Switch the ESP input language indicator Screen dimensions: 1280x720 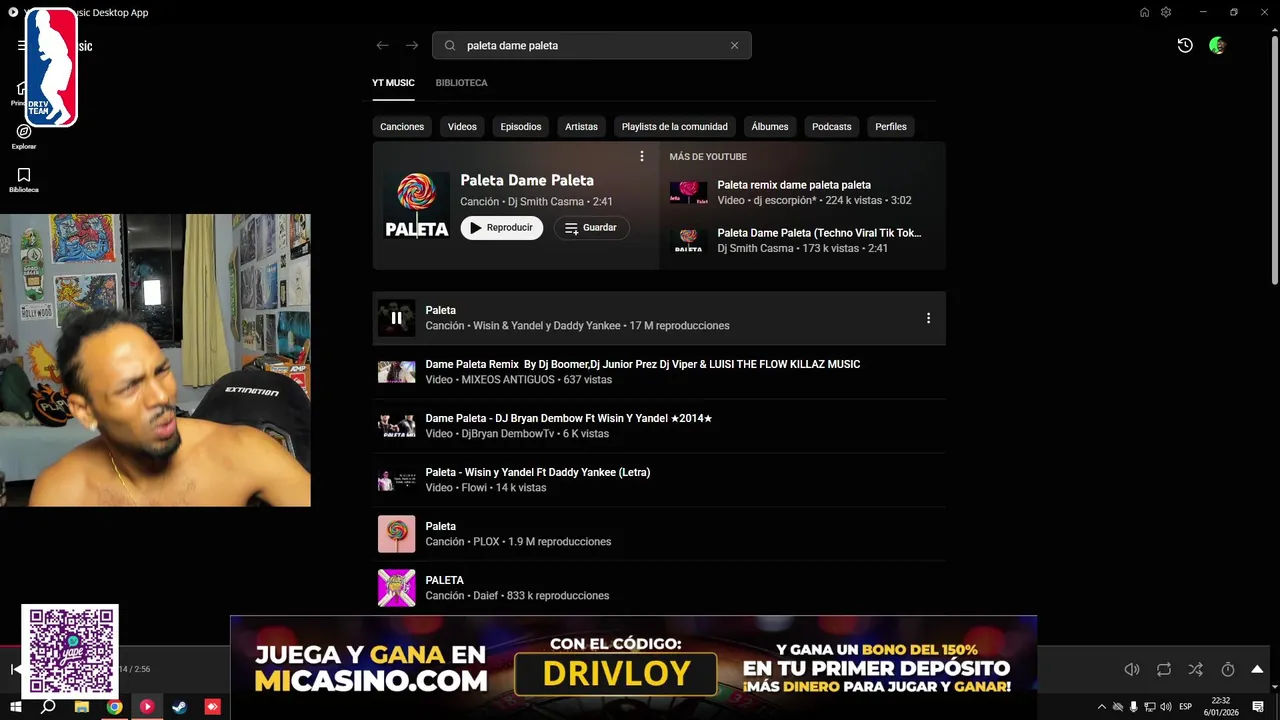pos(1186,707)
